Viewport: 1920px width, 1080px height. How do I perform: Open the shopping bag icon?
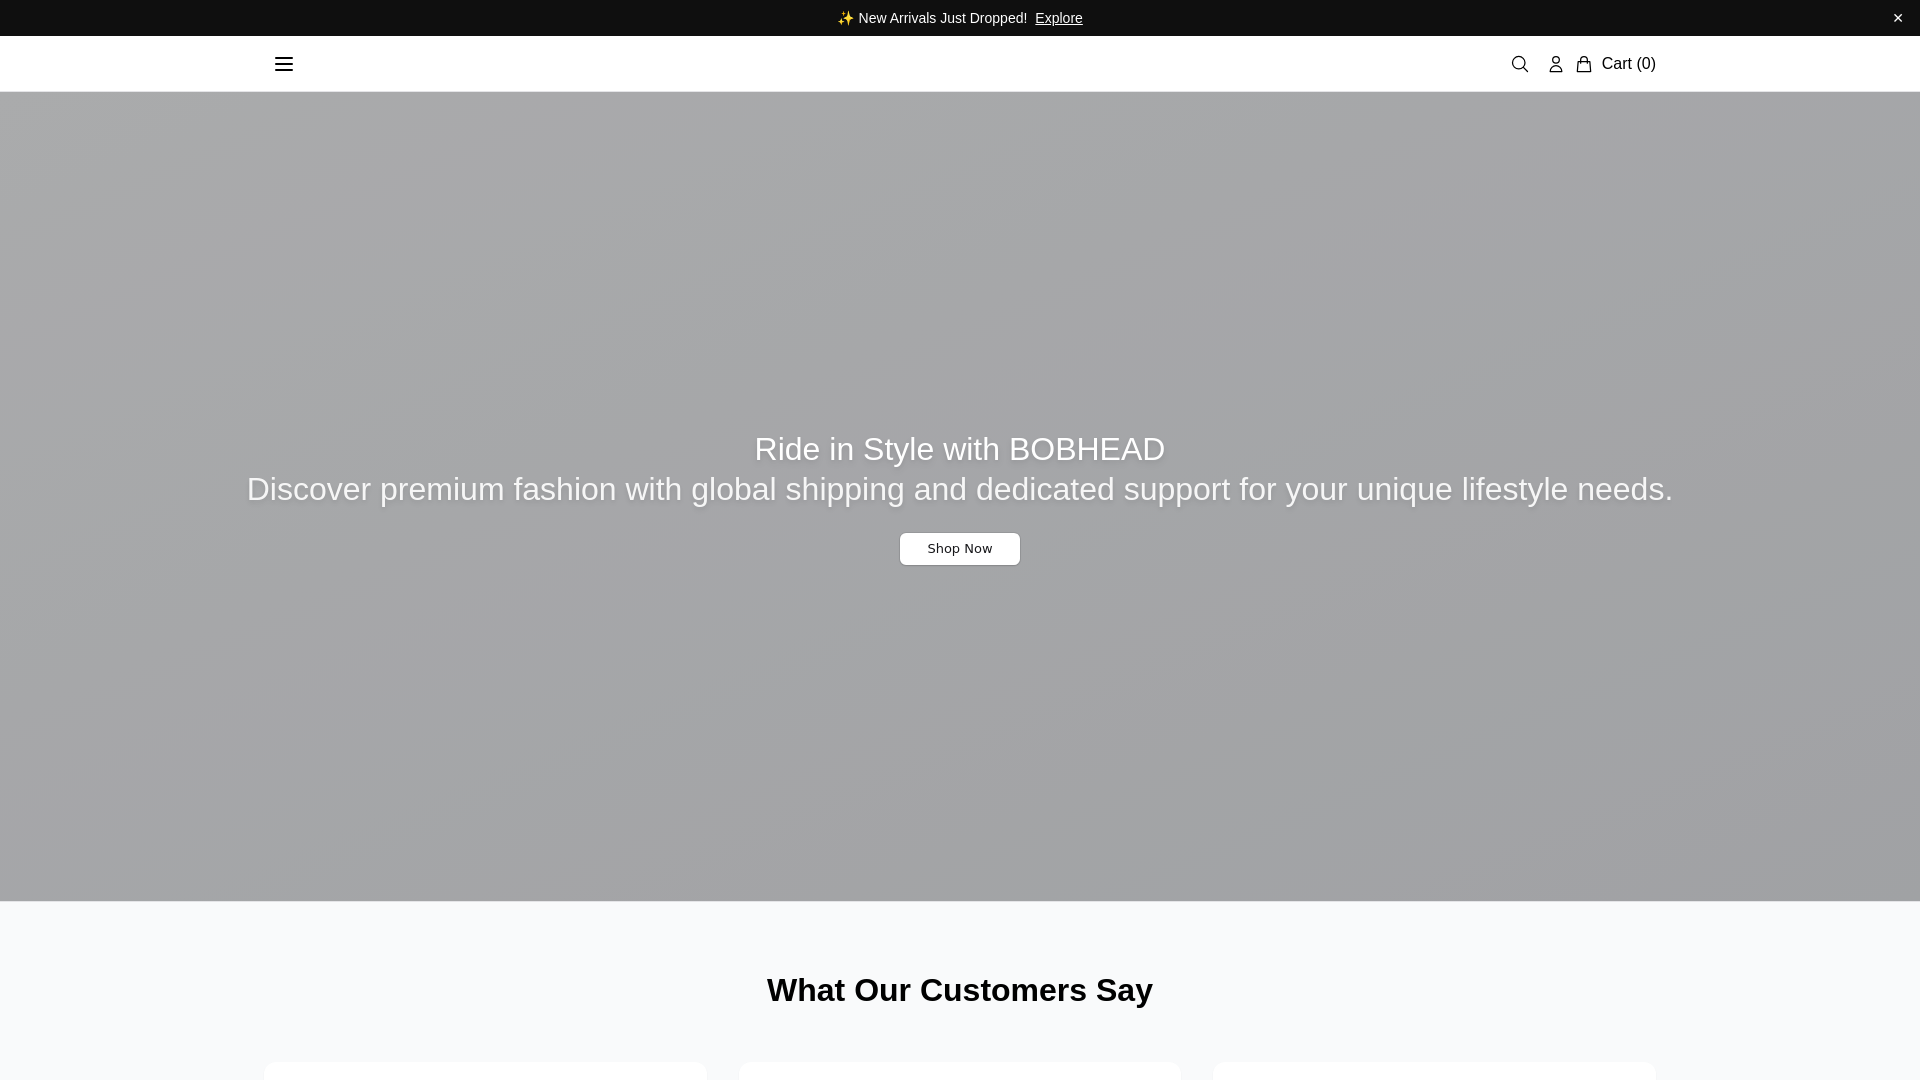coord(1584,64)
